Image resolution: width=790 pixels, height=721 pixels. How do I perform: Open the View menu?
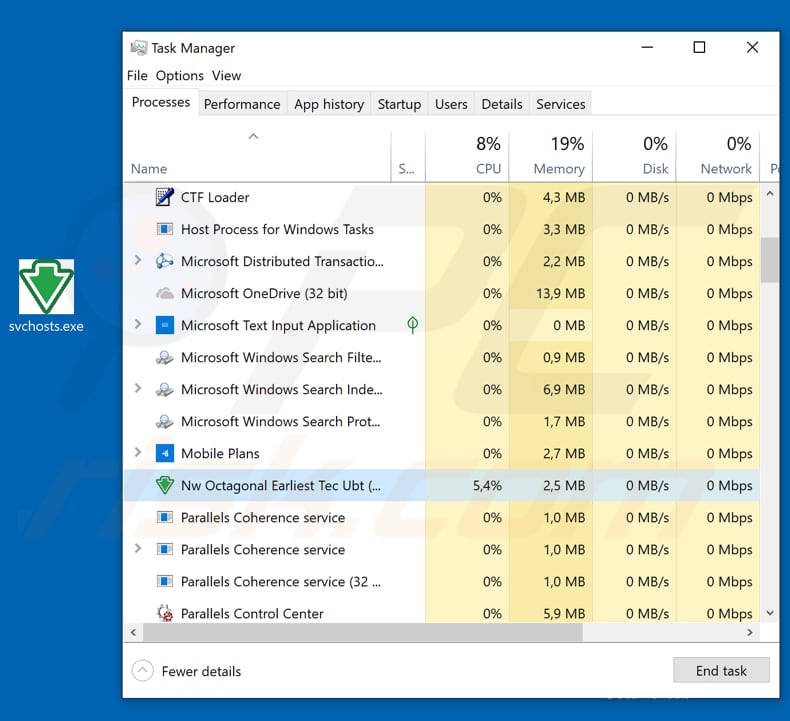226,76
